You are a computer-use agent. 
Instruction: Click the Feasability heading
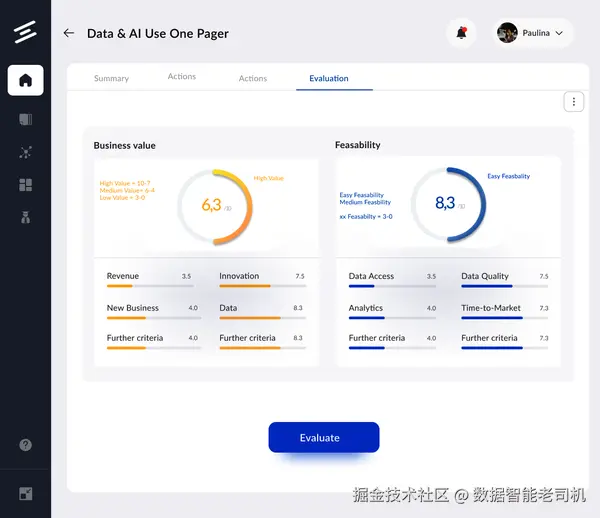point(358,145)
